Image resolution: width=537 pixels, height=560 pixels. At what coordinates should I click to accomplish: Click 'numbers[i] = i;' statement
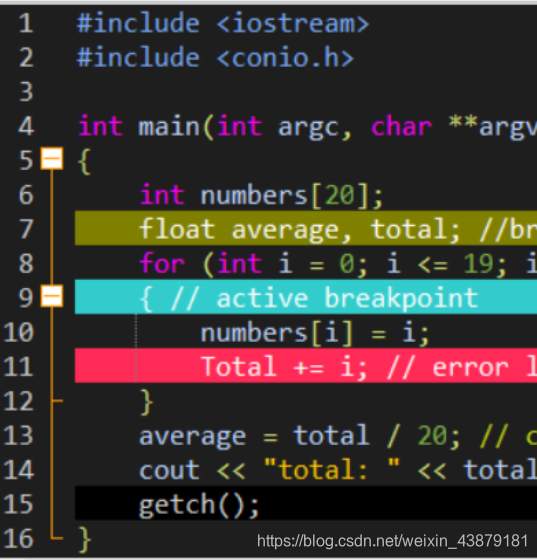[315, 333]
